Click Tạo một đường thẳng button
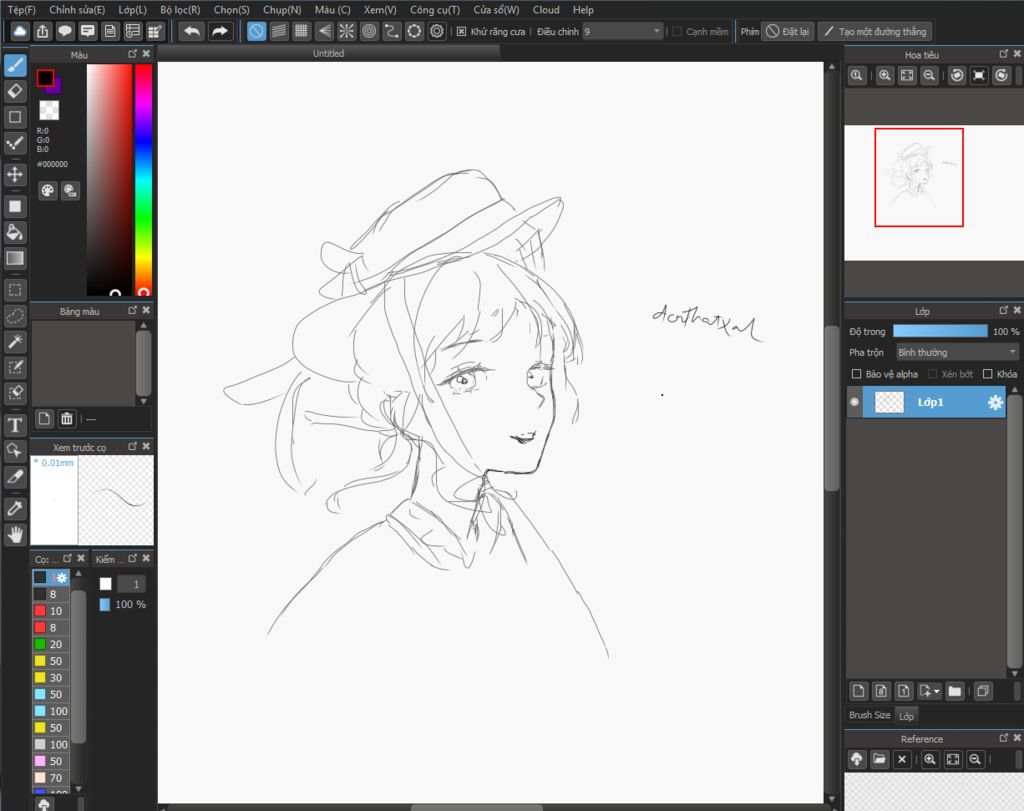The image size is (1024, 811). [x=875, y=31]
